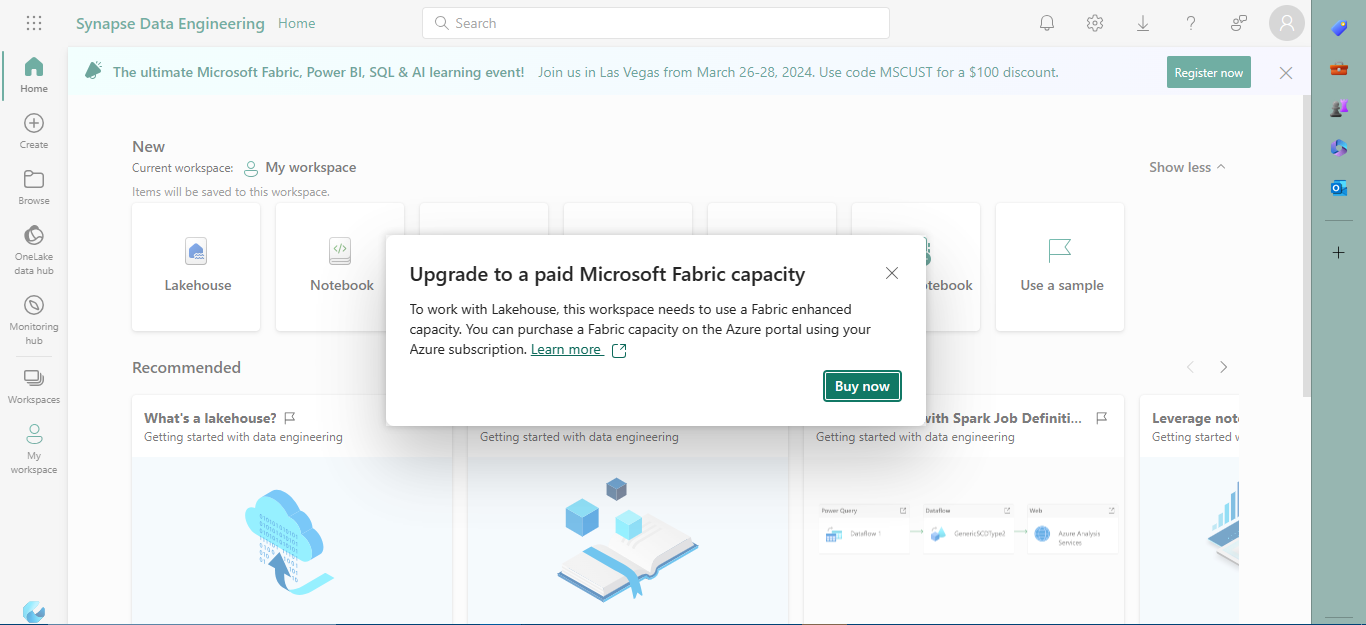Open the chess piece Games sidebar icon

tap(1339, 108)
